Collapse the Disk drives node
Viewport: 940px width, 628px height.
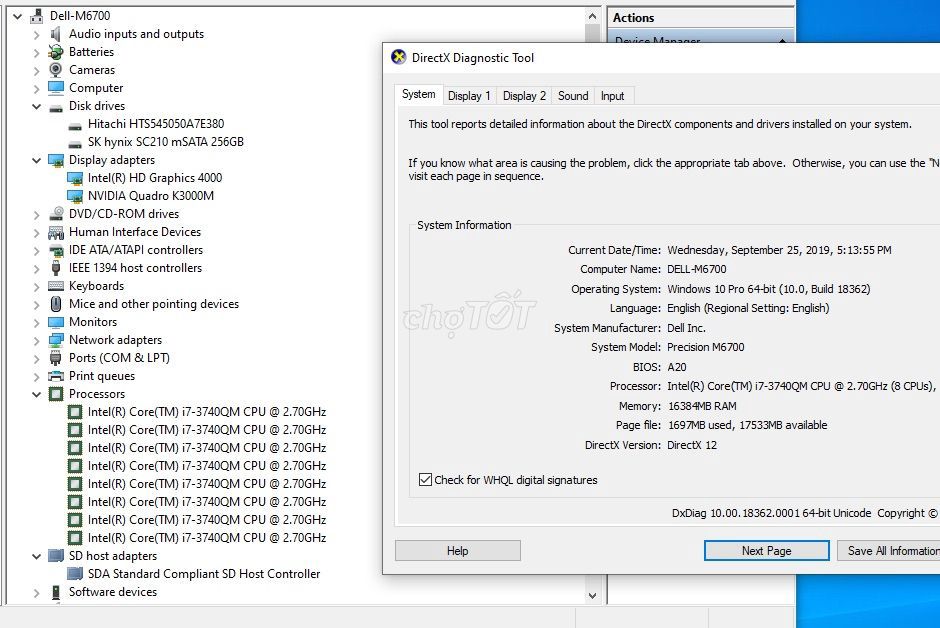pos(37,106)
